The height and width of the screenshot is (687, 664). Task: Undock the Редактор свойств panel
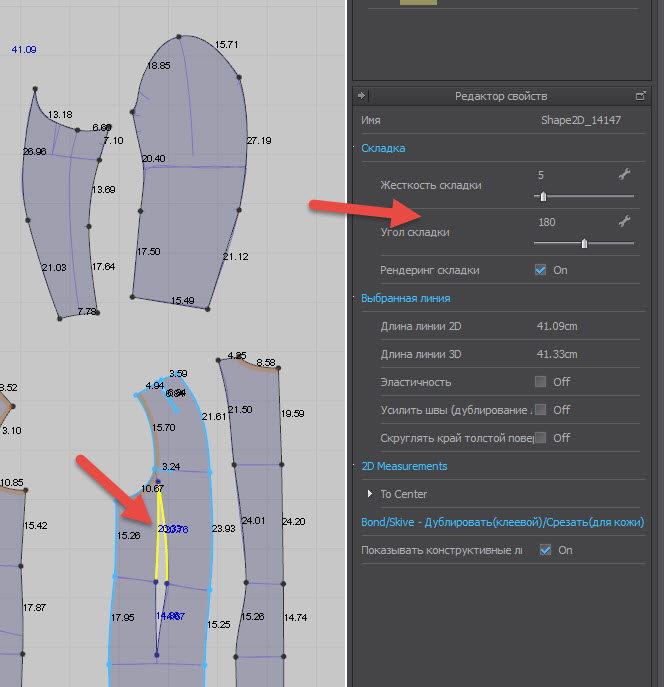(641, 96)
